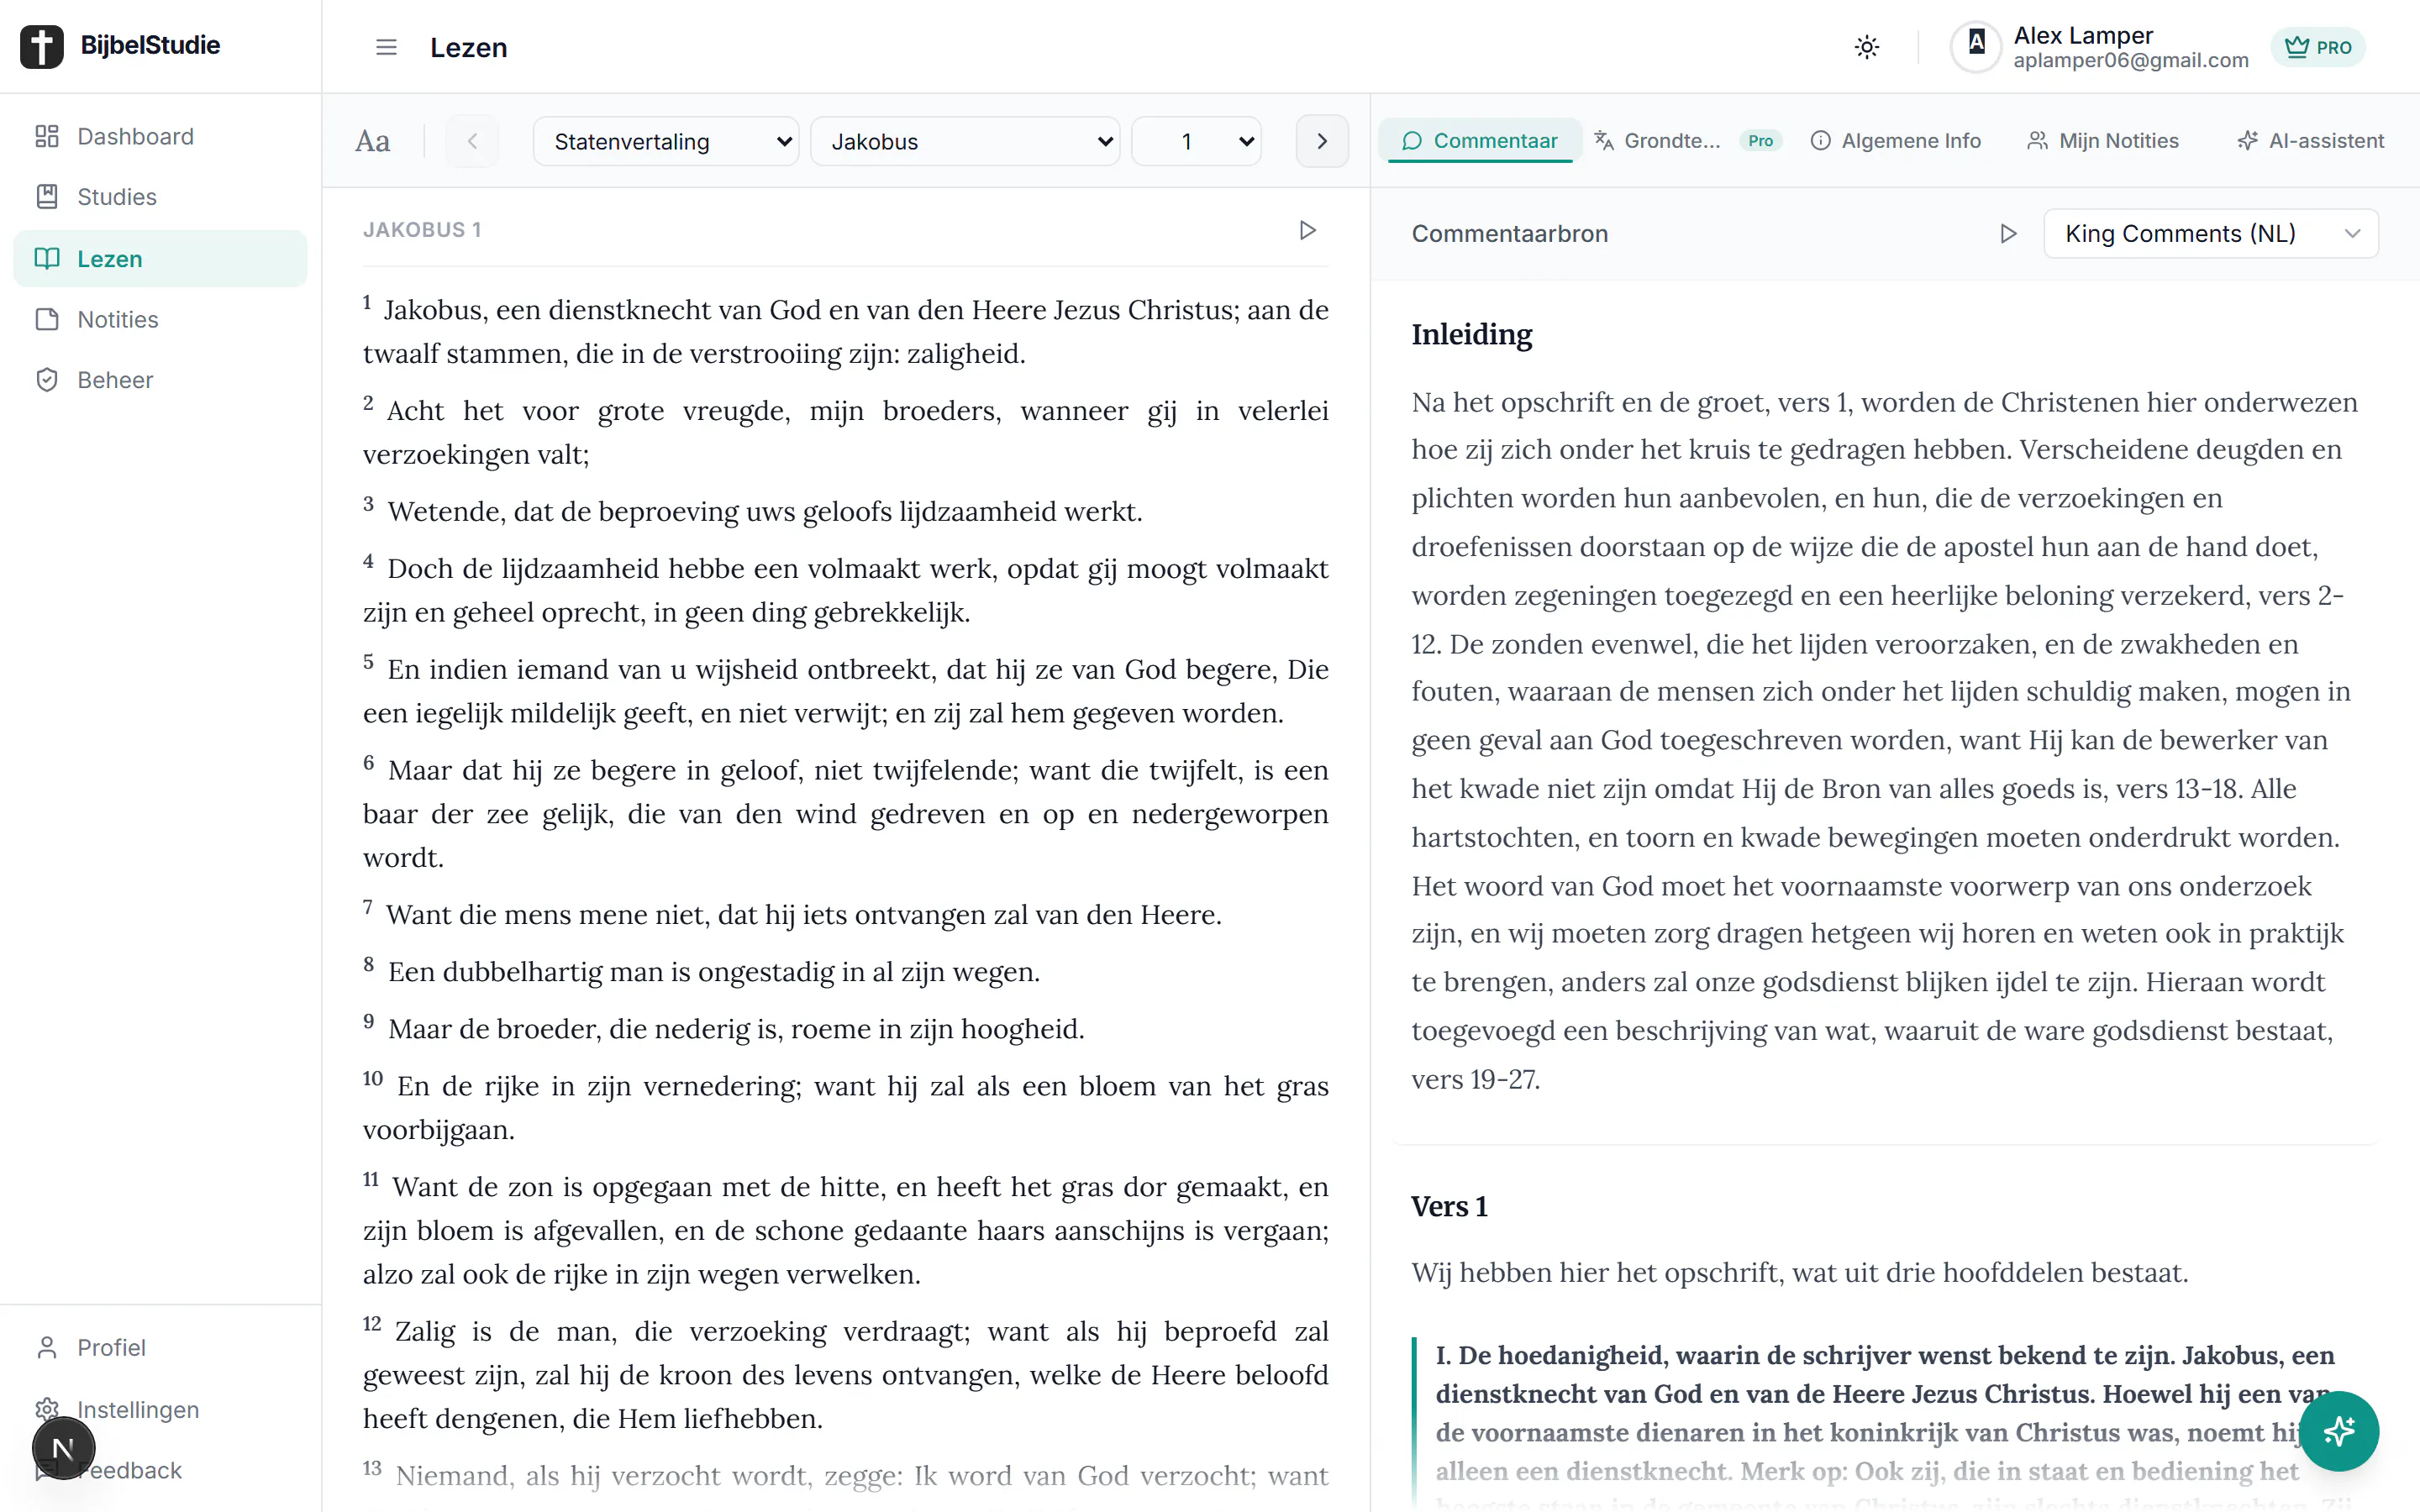The image size is (2420, 1512).
Task: Play audio for Jakobus 1
Action: (x=1307, y=230)
